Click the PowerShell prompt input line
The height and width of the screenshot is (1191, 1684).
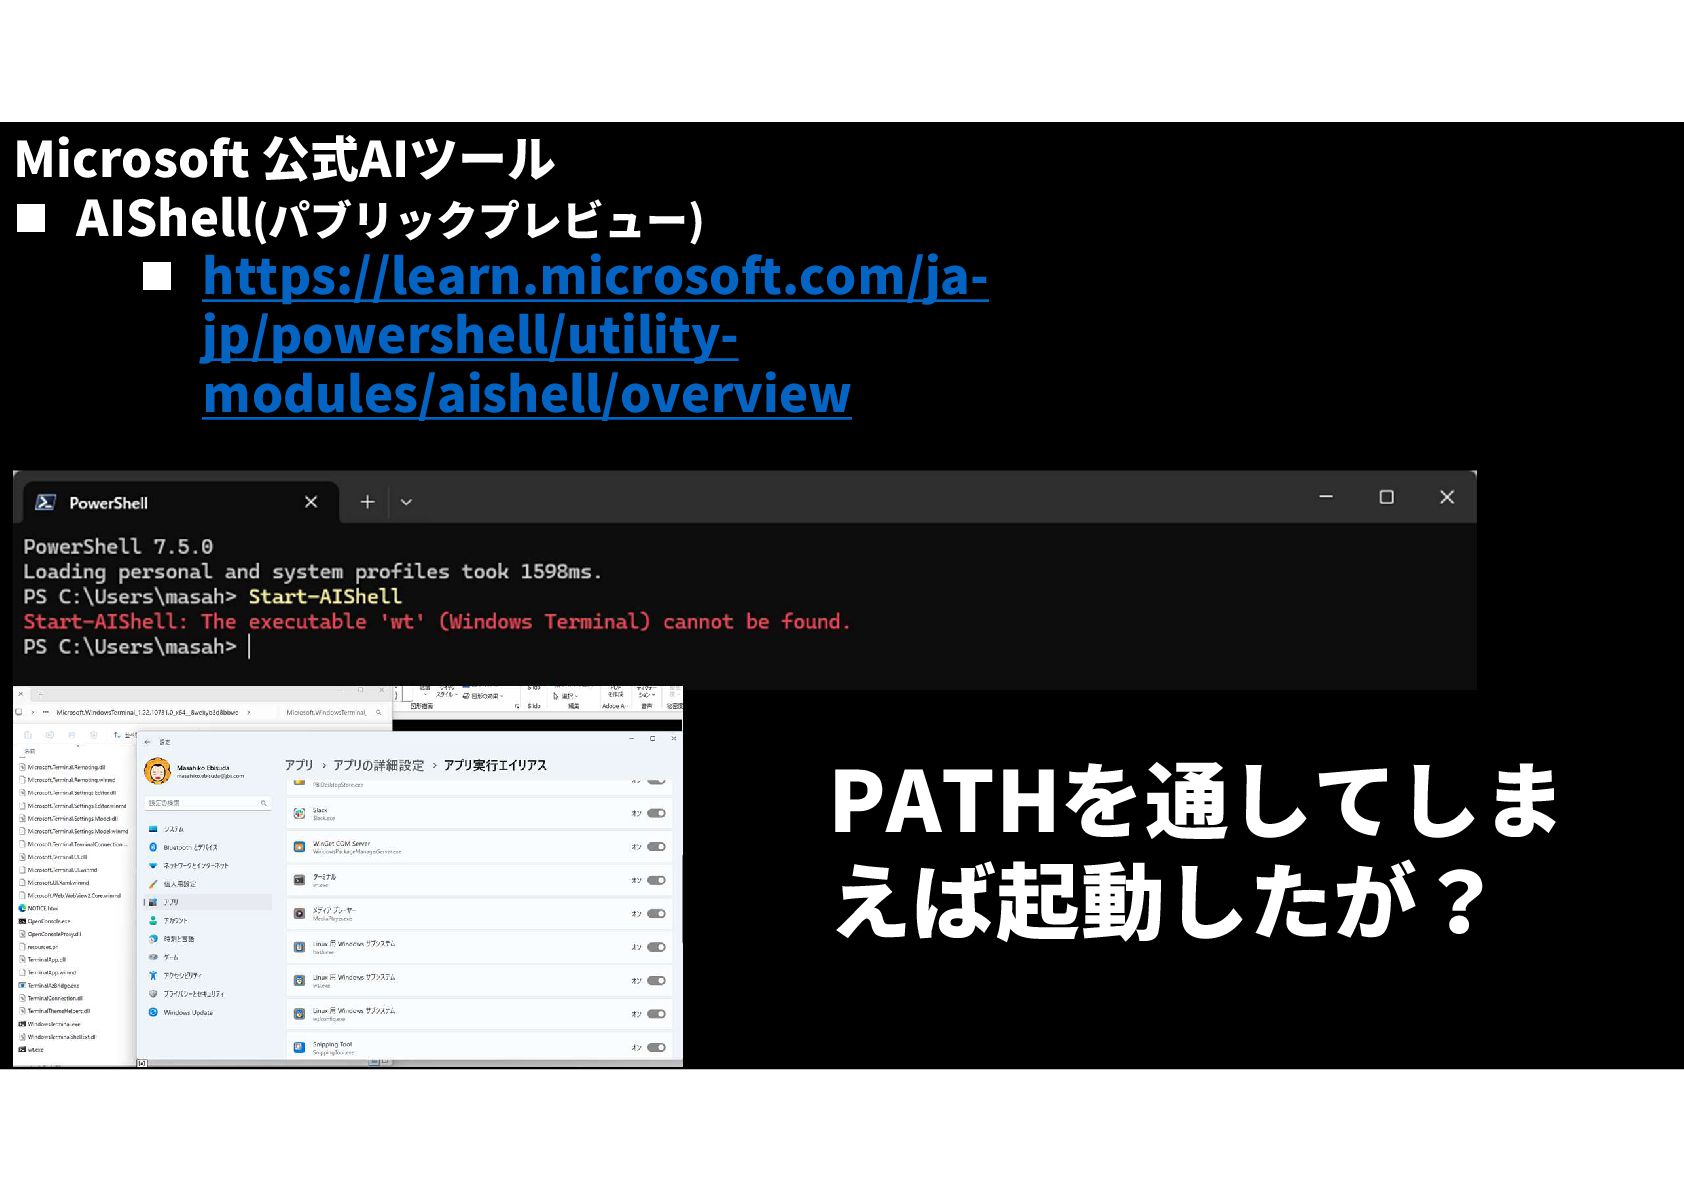[x=250, y=647]
